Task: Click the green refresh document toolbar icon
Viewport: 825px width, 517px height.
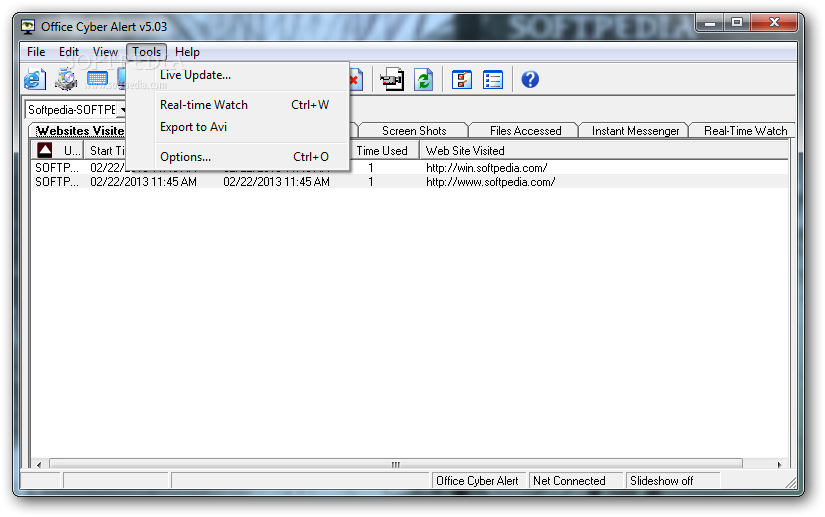Action: tap(424, 79)
